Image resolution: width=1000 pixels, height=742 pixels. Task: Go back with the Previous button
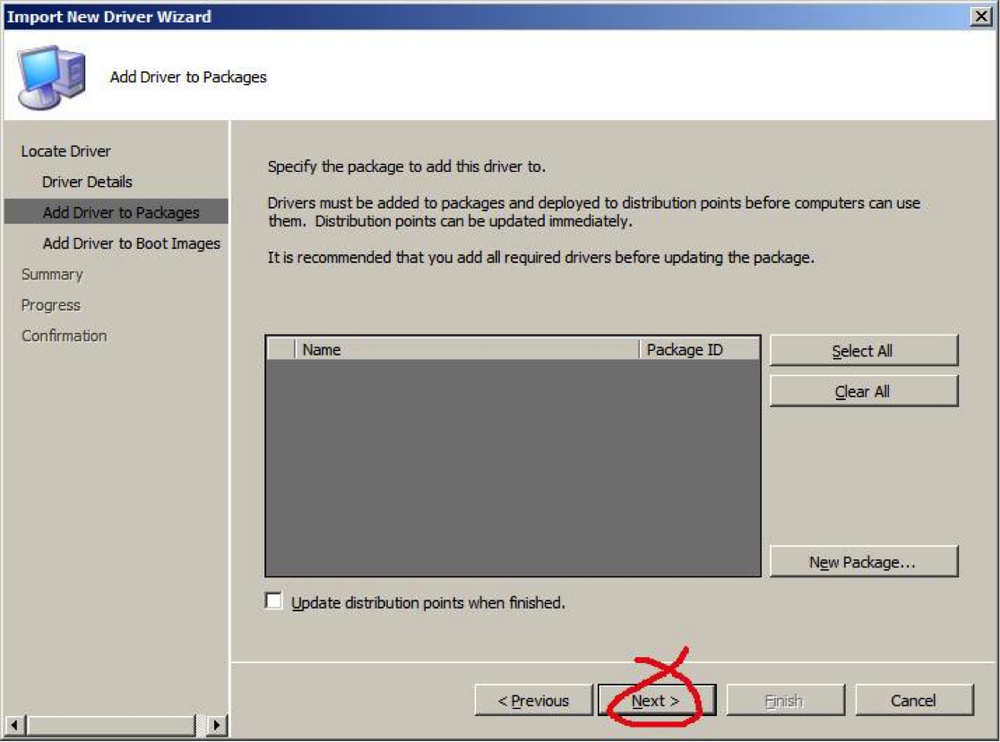point(533,701)
